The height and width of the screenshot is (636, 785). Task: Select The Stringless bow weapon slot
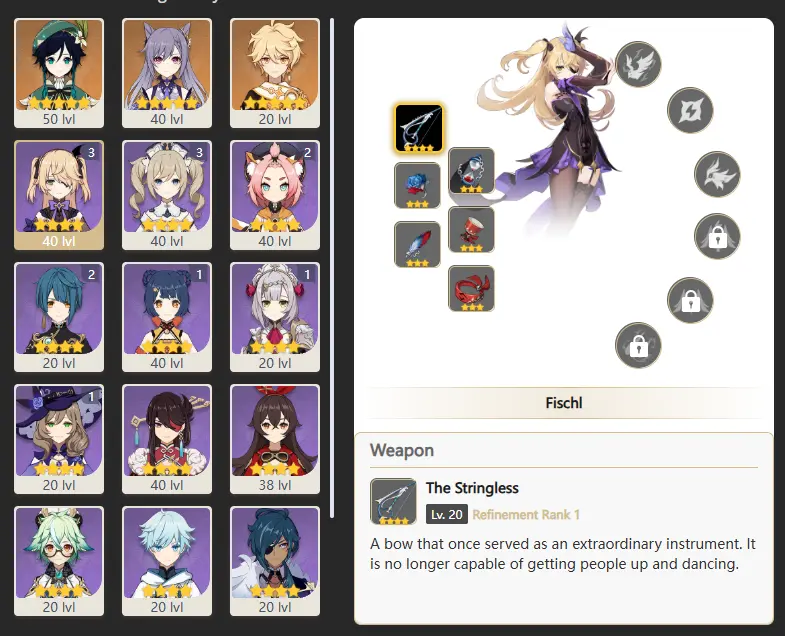coord(419,128)
